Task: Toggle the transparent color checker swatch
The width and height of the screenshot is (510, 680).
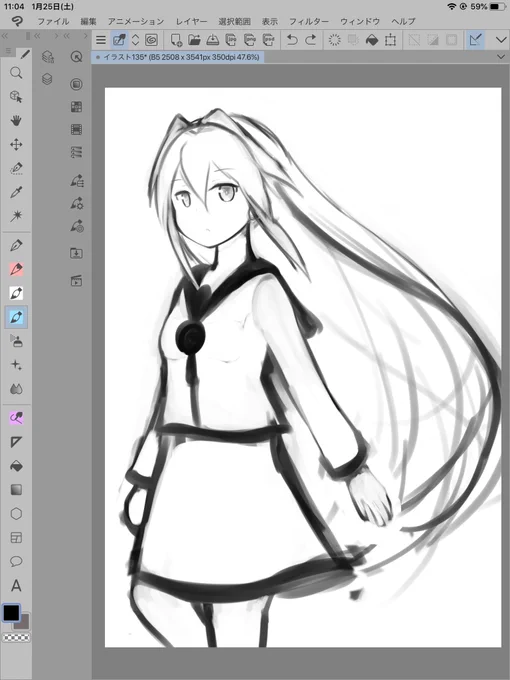Action: pos(16,638)
